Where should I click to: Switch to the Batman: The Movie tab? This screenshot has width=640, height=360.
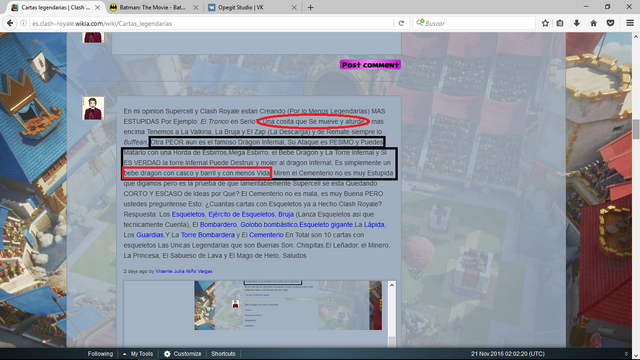(x=154, y=7)
